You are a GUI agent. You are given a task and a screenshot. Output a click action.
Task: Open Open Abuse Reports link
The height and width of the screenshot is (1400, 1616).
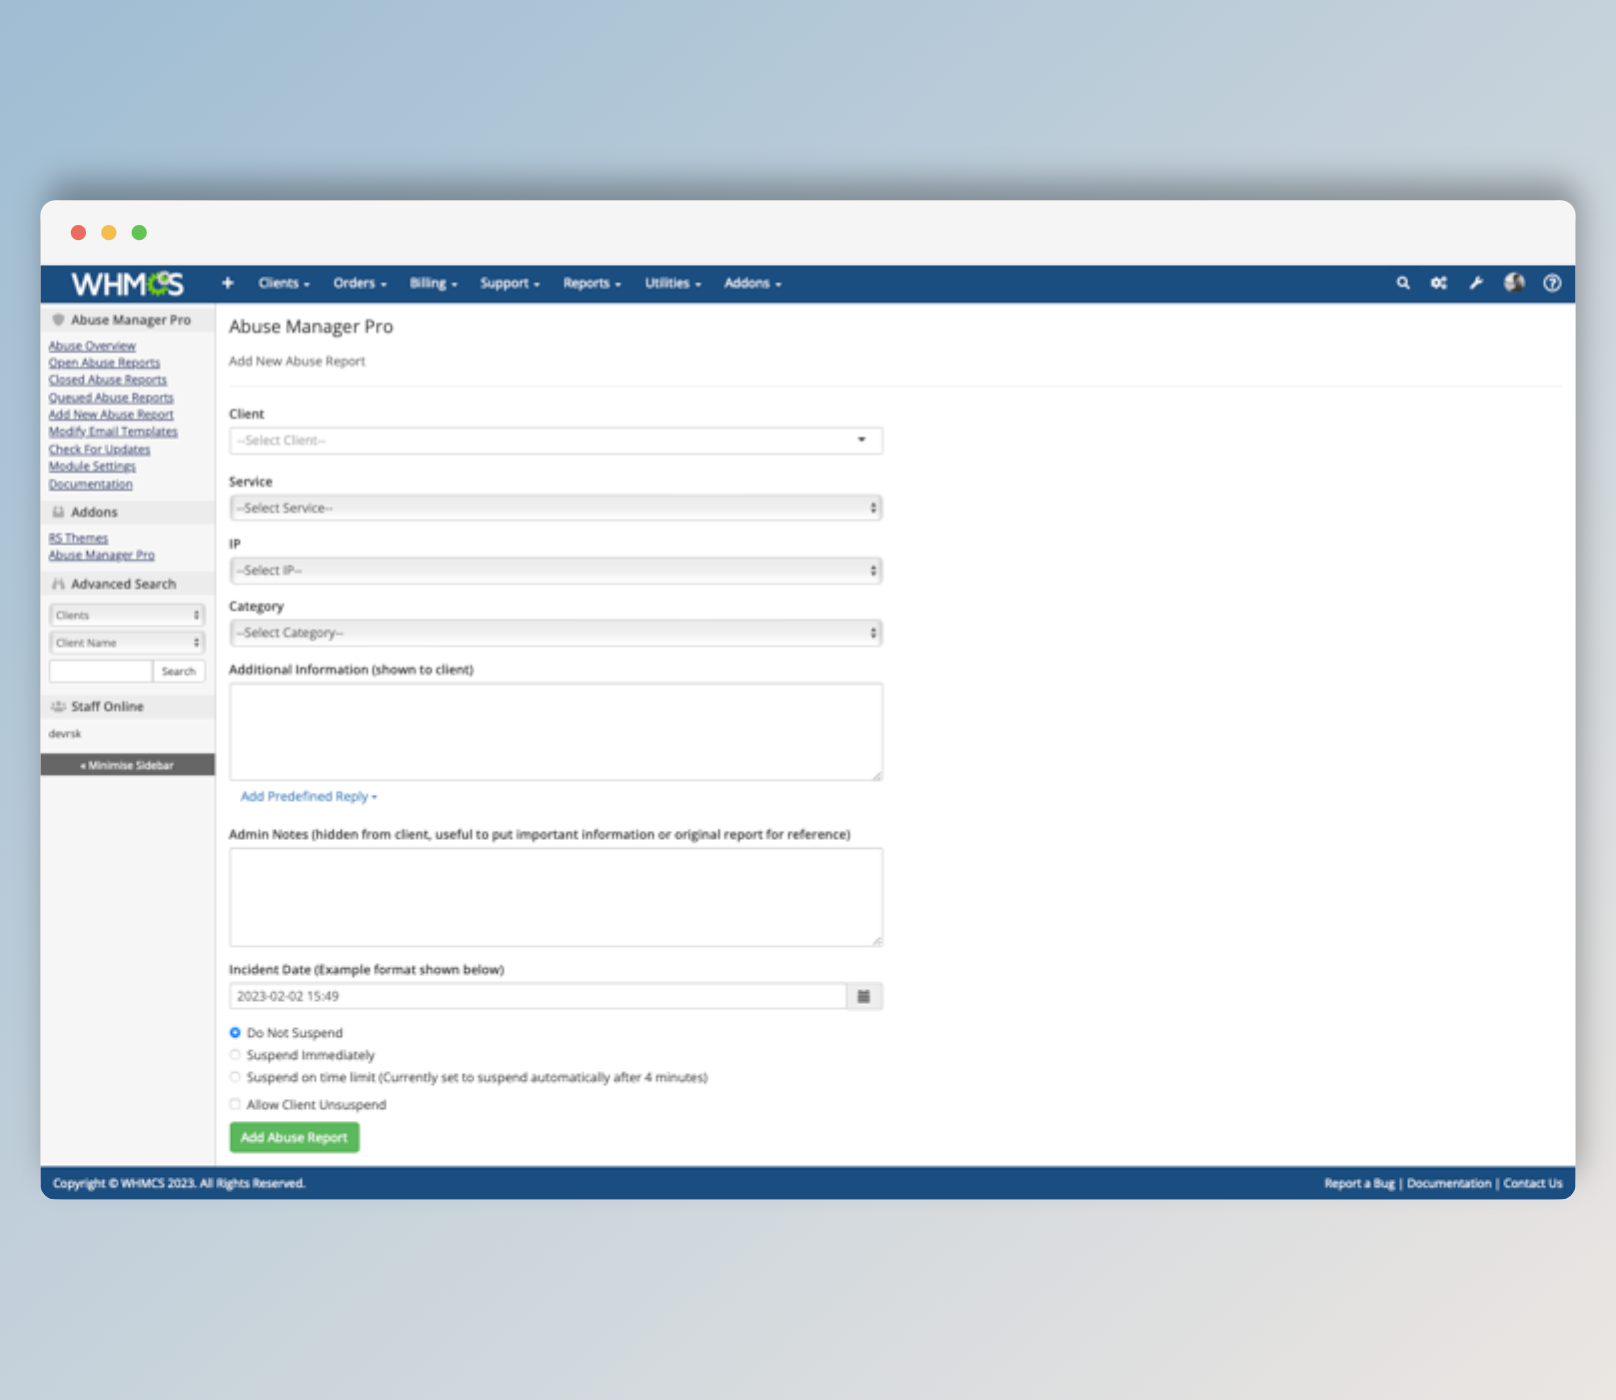104,363
